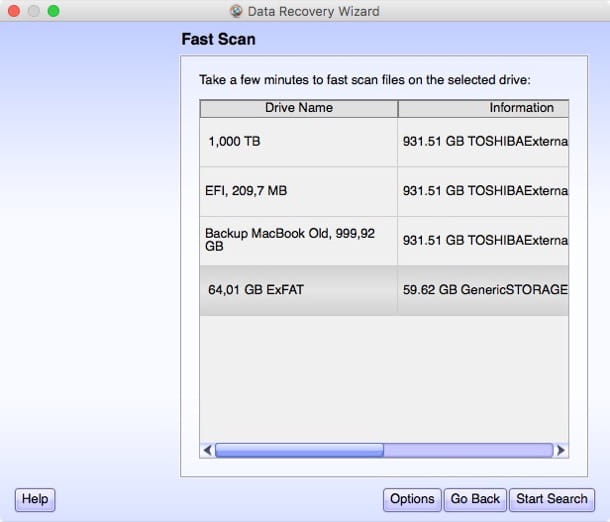Screen dimensions: 610x522
Task: Select the EFI, 209,7 MB drive
Action: point(384,191)
